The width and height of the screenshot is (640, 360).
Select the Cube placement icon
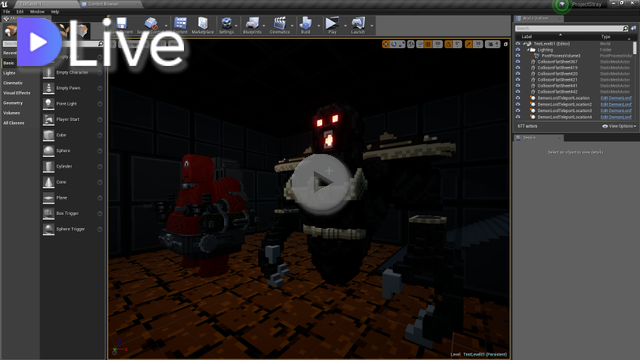pyautogui.click(x=49, y=135)
